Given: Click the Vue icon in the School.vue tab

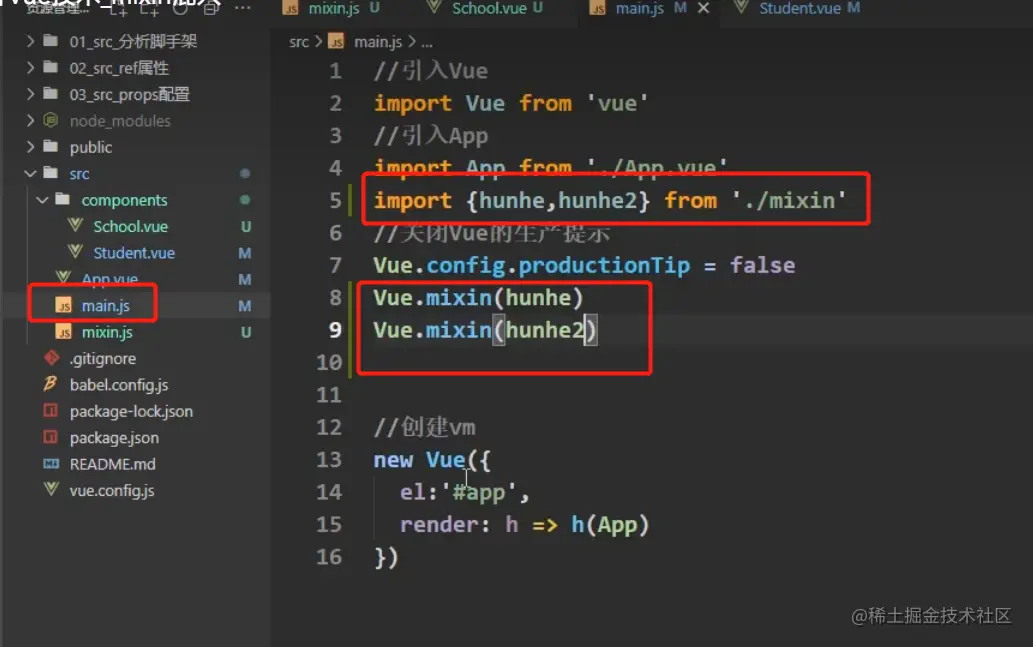Looking at the screenshot, I should [433, 7].
